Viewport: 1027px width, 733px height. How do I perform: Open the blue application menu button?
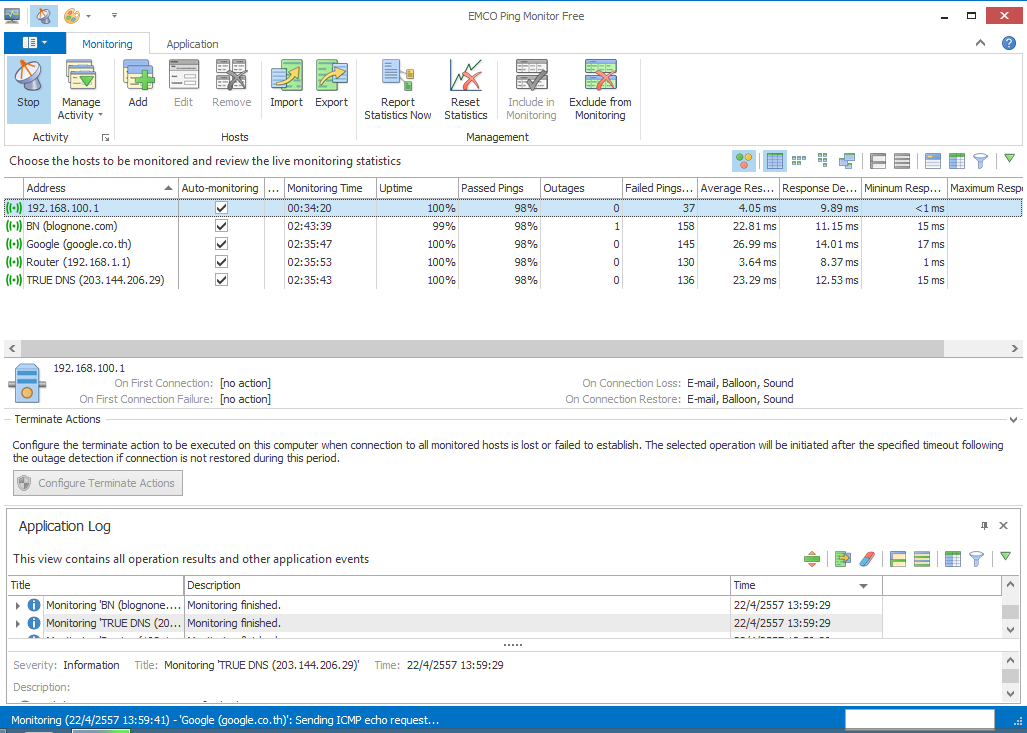point(35,43)
